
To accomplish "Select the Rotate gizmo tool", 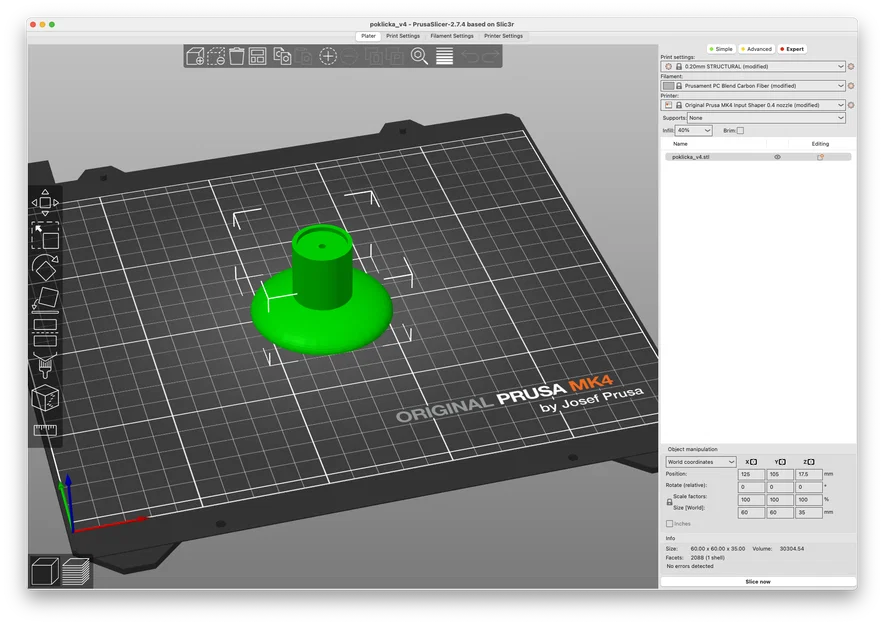I will coord(45,267).
